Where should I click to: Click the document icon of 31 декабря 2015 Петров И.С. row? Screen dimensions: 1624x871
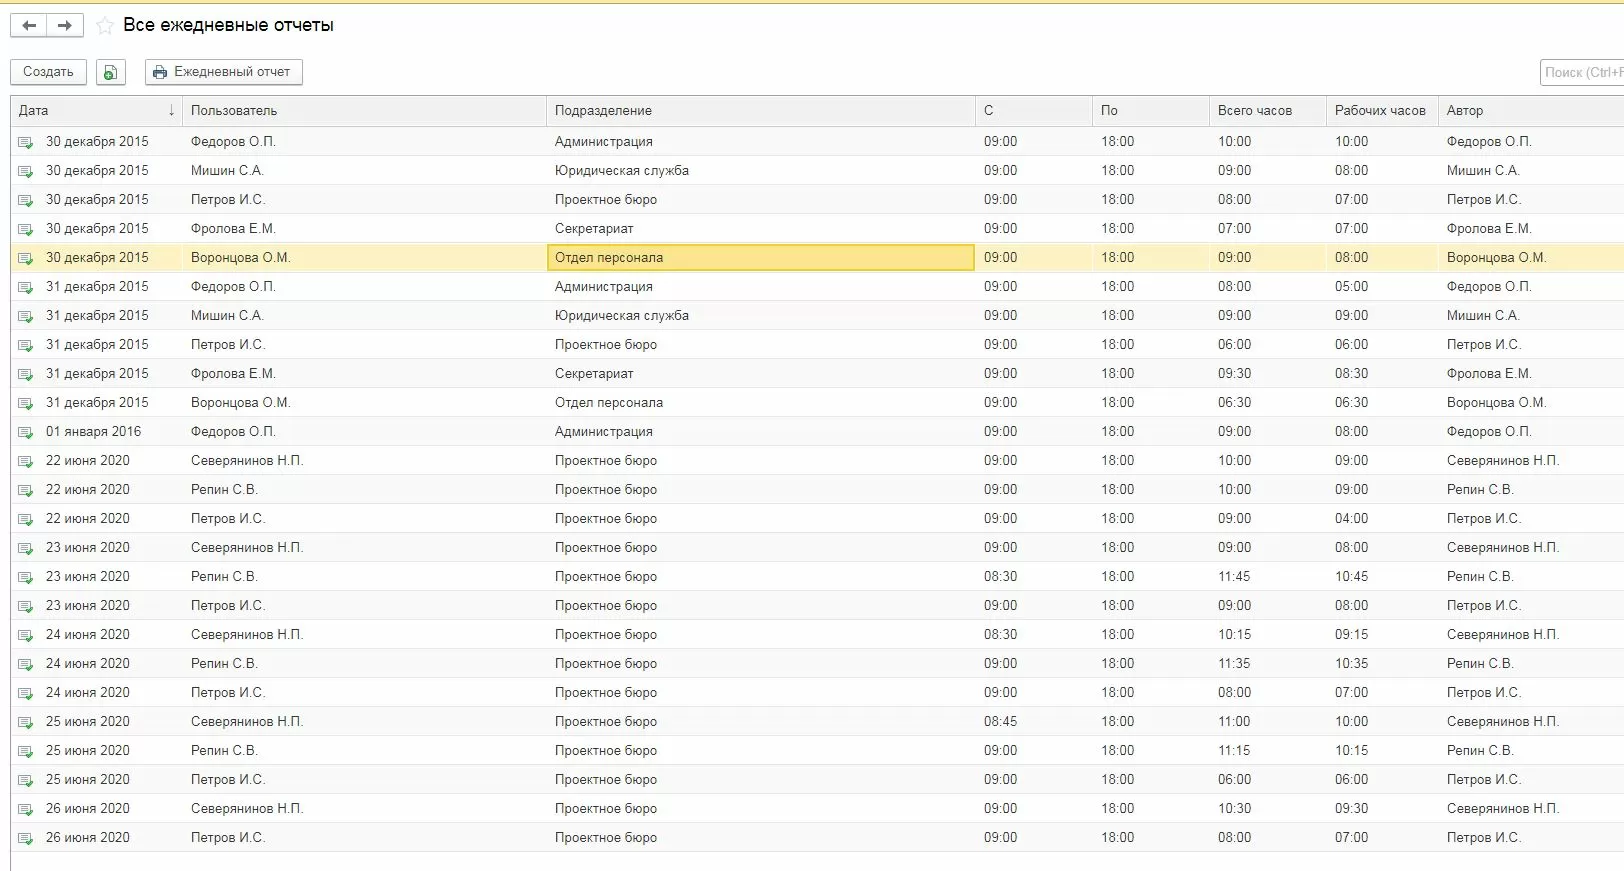pos(25,345)
